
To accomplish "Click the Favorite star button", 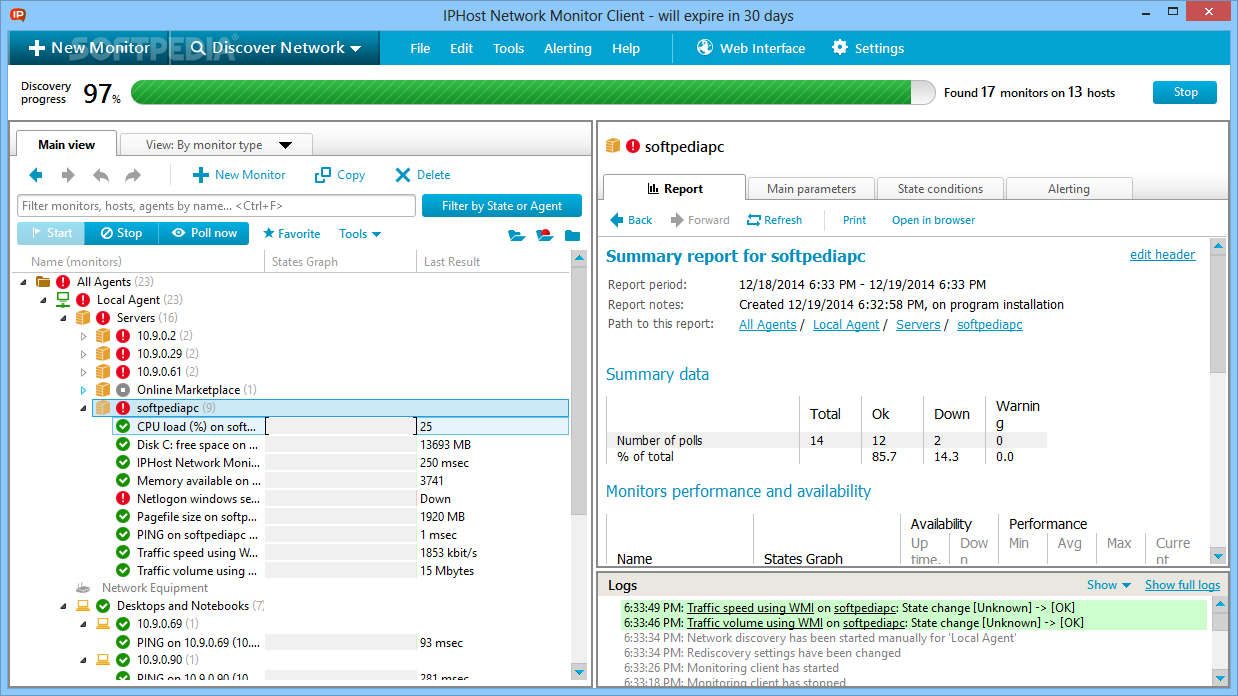I will [291, 233].
